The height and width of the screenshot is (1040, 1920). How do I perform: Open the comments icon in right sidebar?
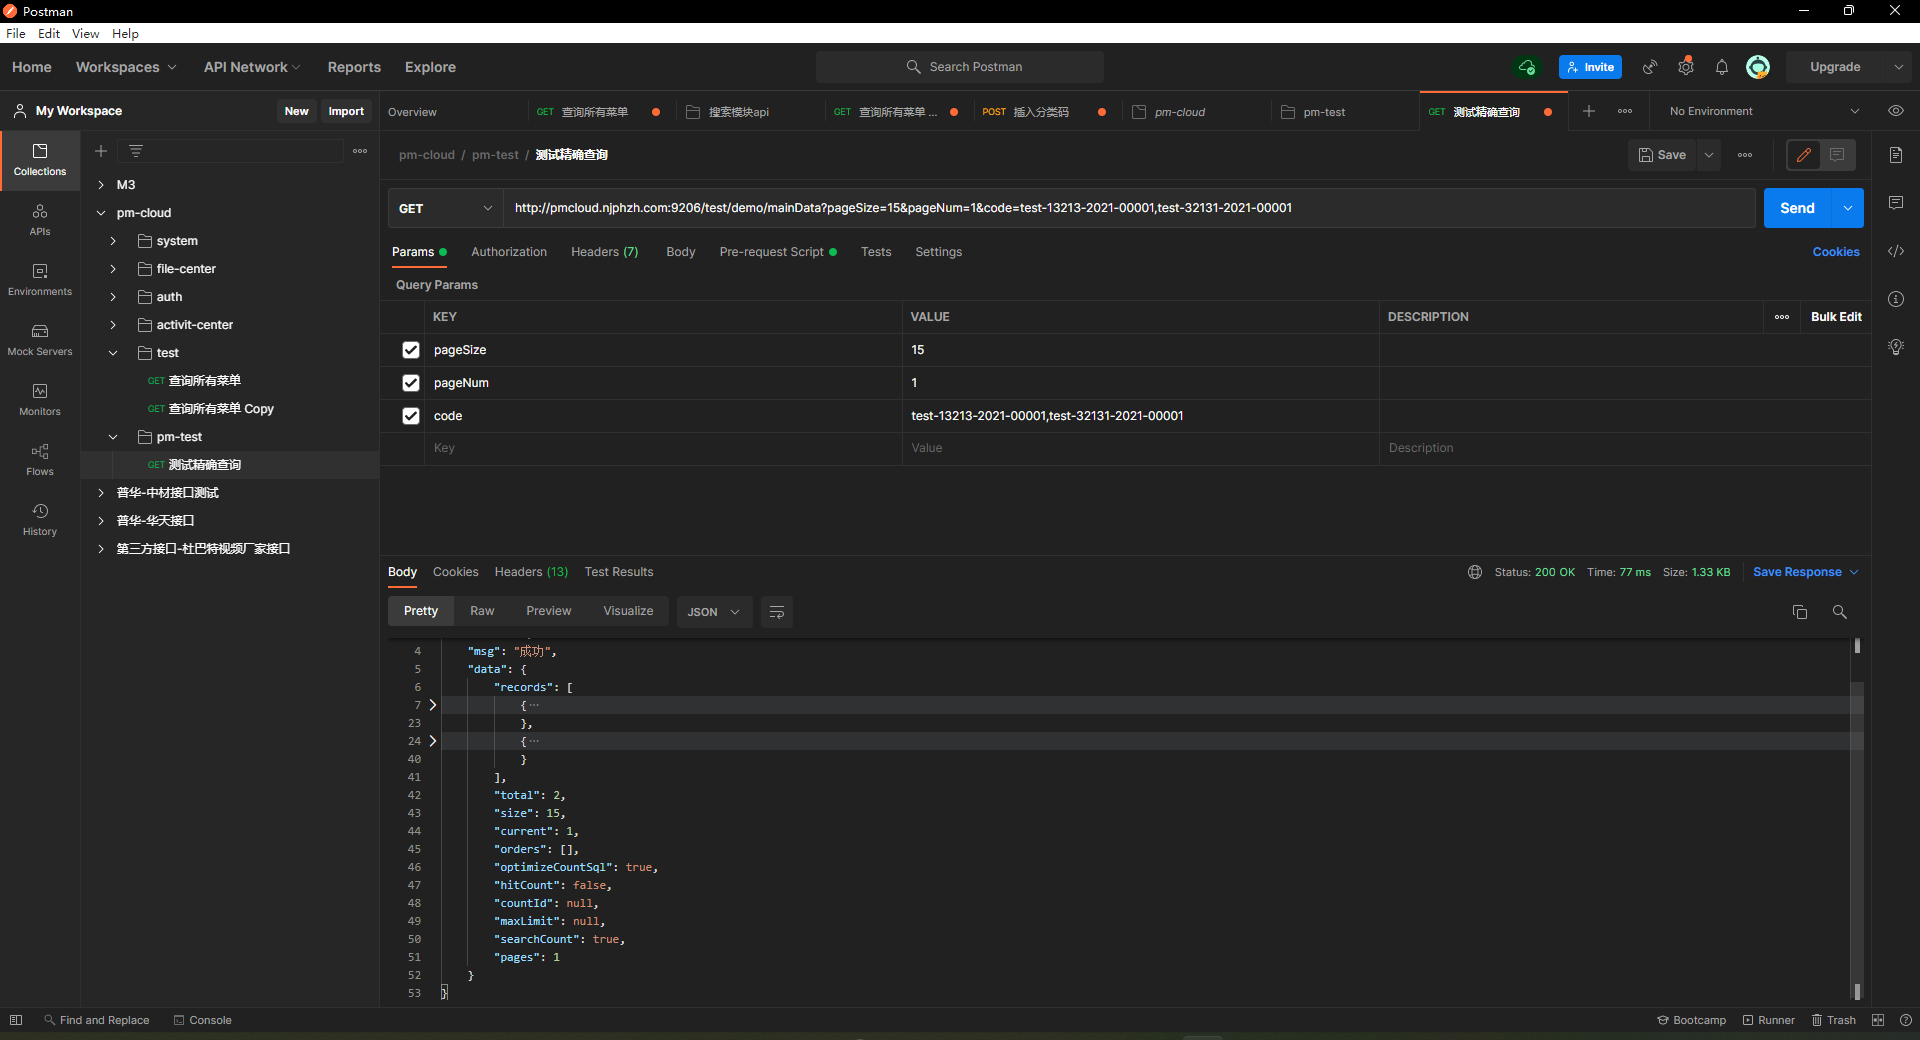(1896, 203)
